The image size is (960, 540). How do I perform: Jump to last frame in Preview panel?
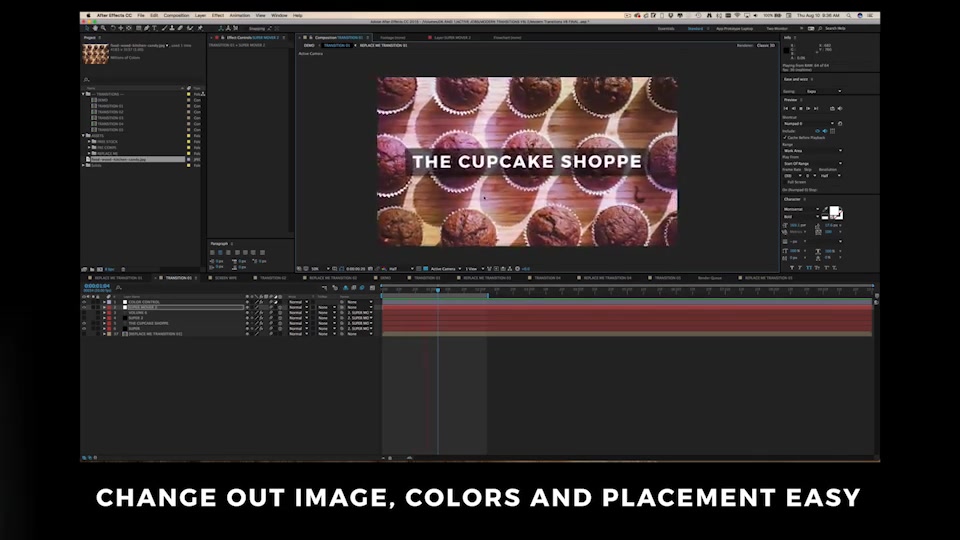(x=816, y=108)
